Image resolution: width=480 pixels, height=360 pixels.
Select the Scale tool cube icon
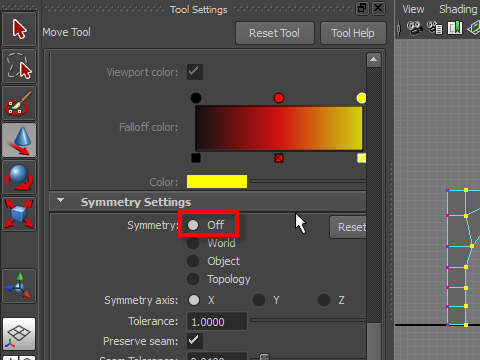(x=19, y=214)
